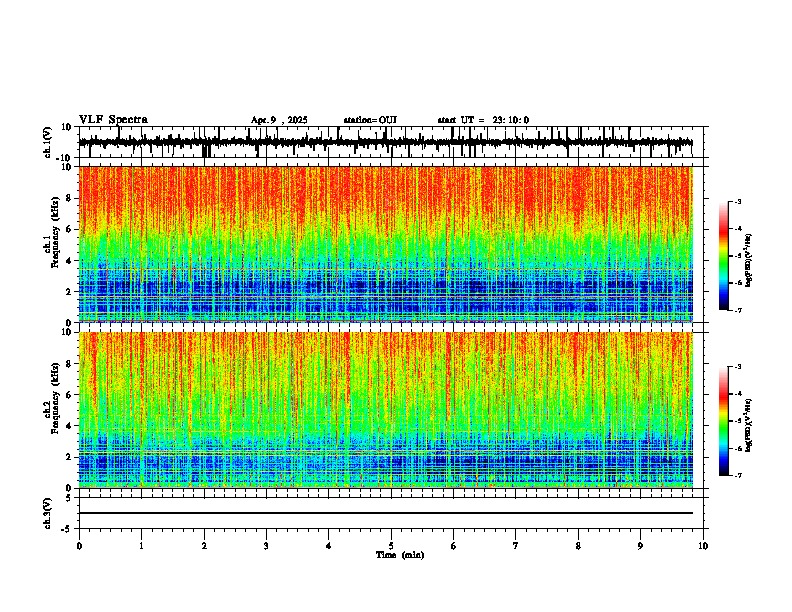792x612 pixels.
Task: Click the ch.2 colorbar log(PSD) unit label
Action: pos(749,426)
